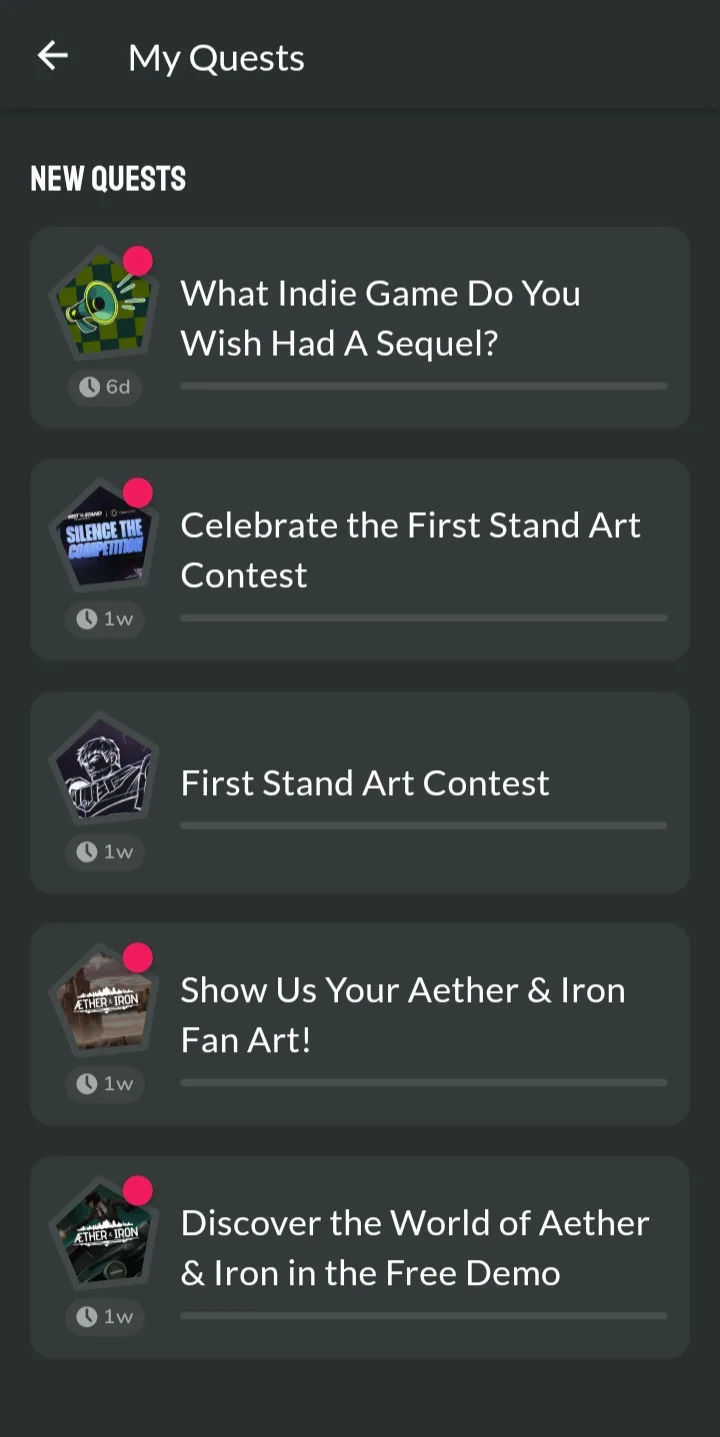Open "Discover the World of Aether & Iron" quest
This screenshot has height=1437, width=720.
(x=414, y=1247)
